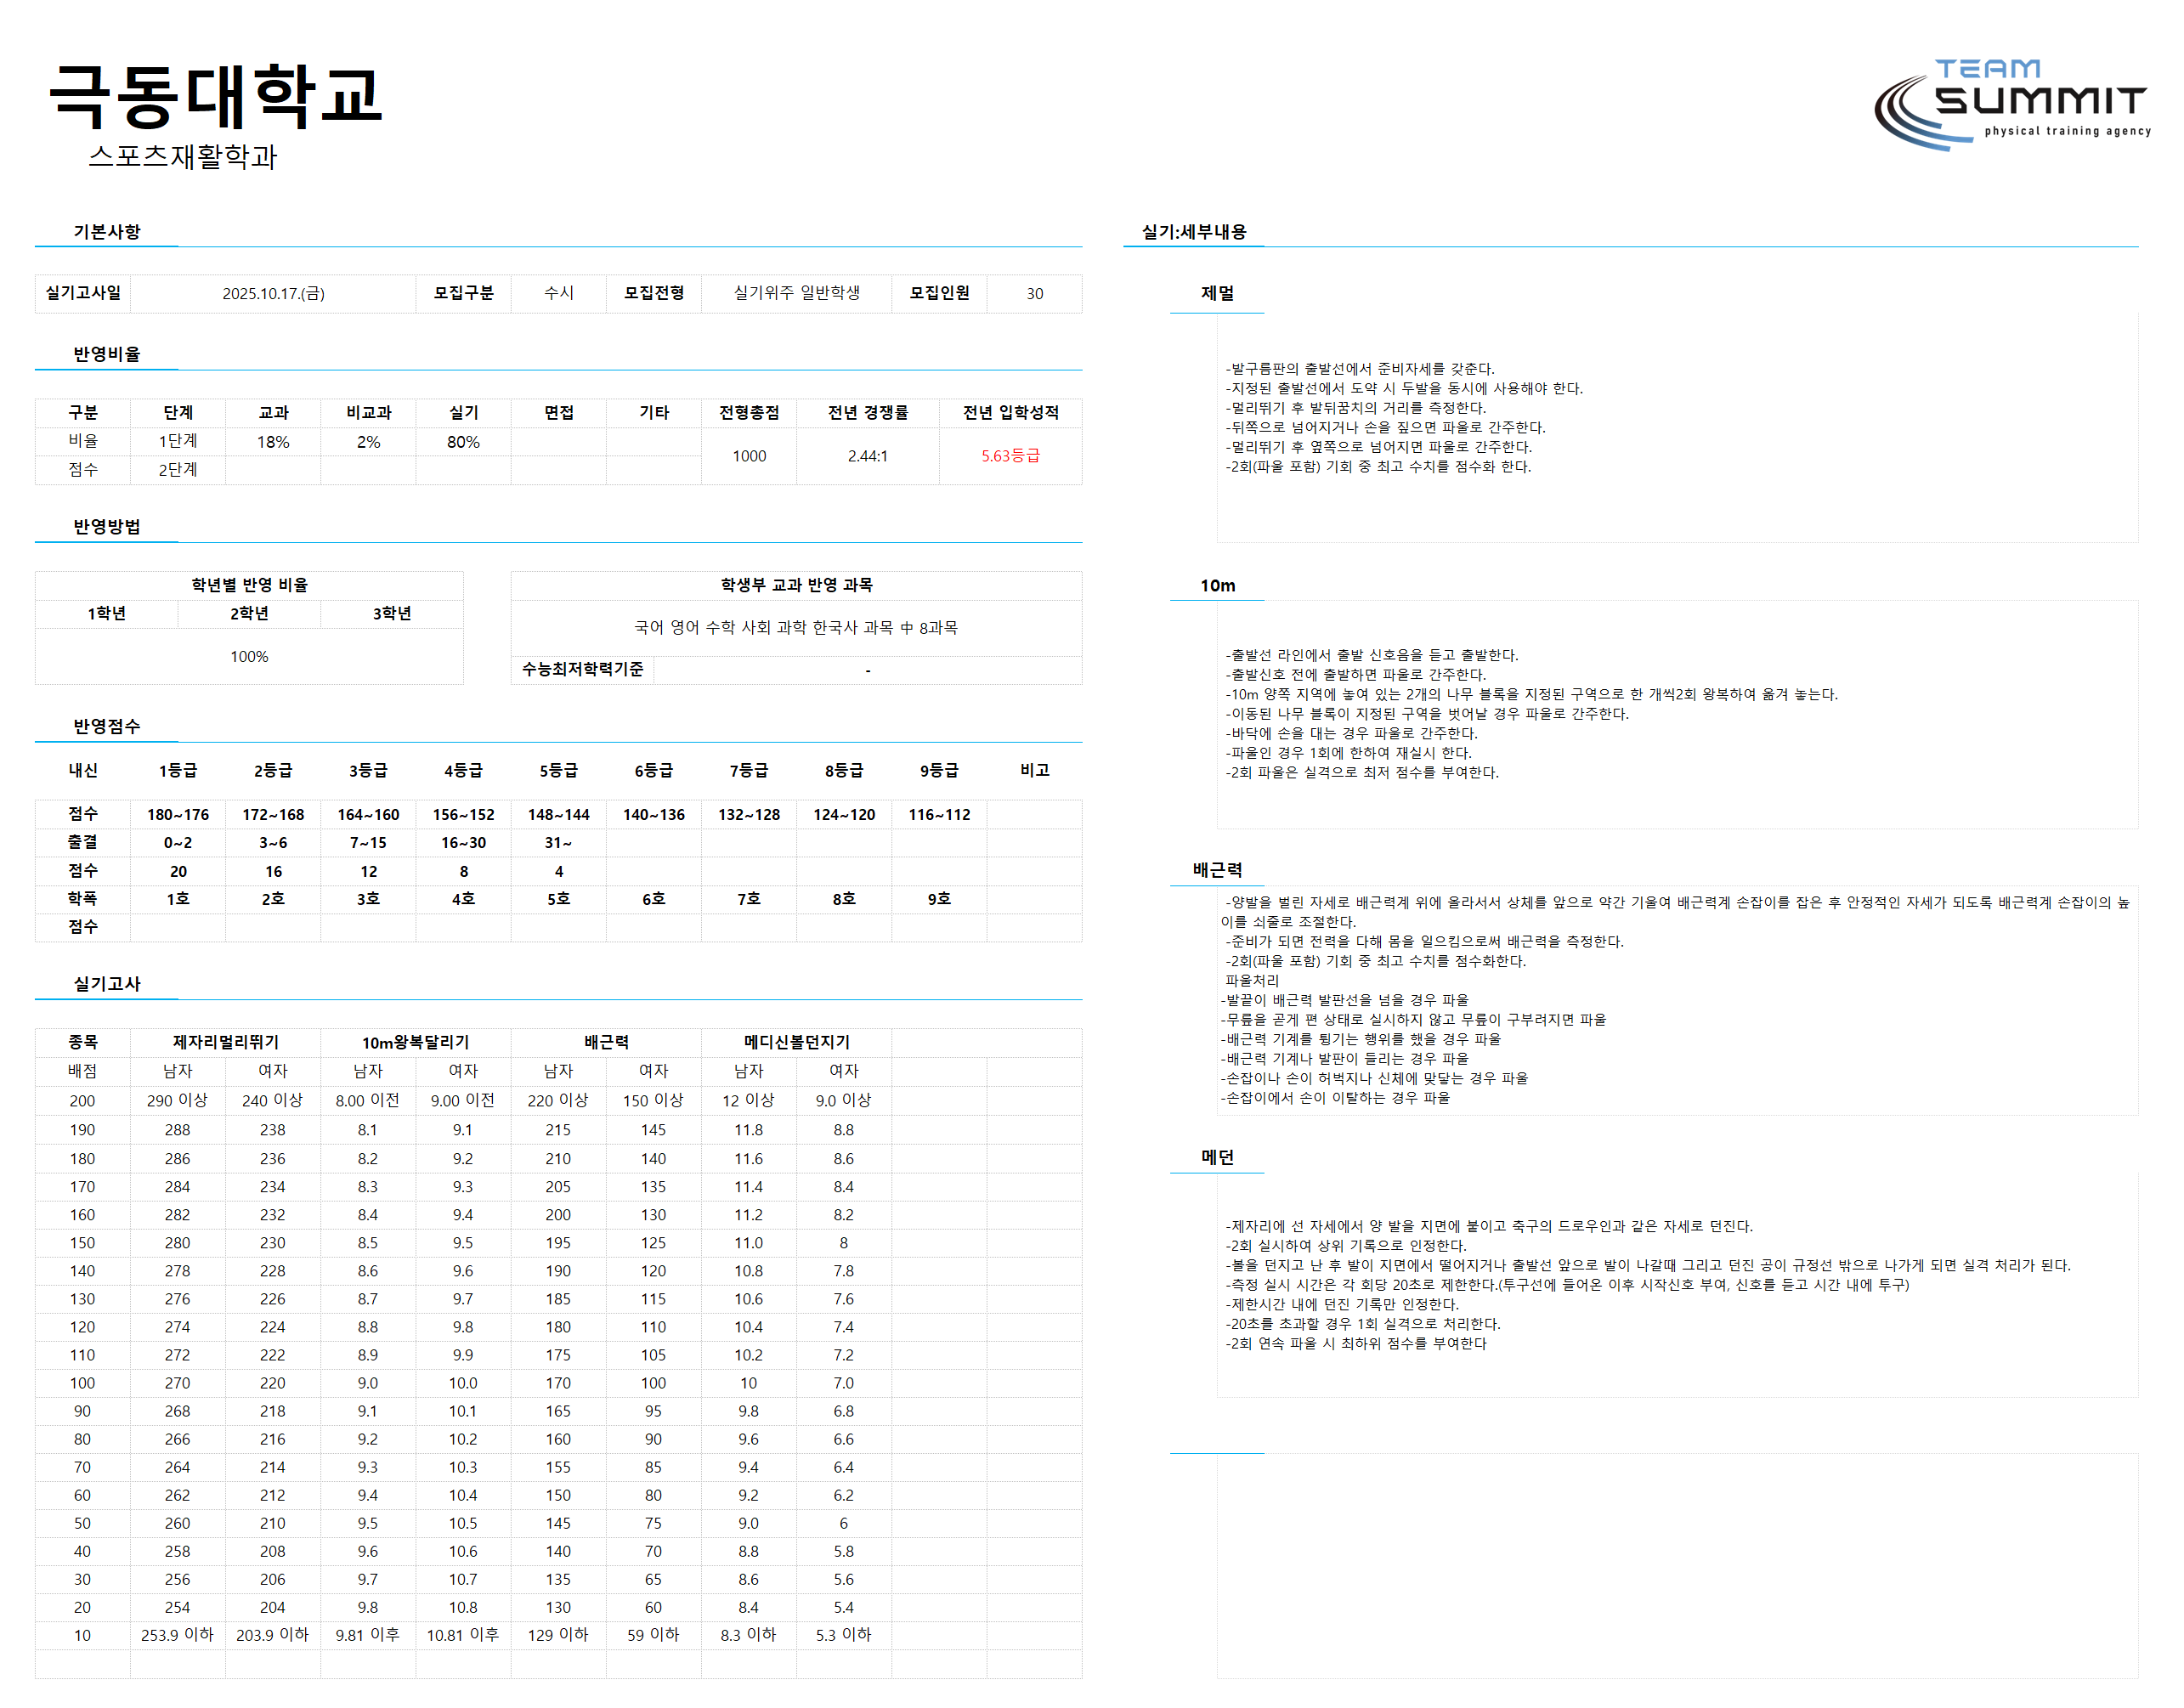This screenshot has width=2184, height=1708.
Task: Click the 7~15 attendance cell
Action: pos(368,843)
